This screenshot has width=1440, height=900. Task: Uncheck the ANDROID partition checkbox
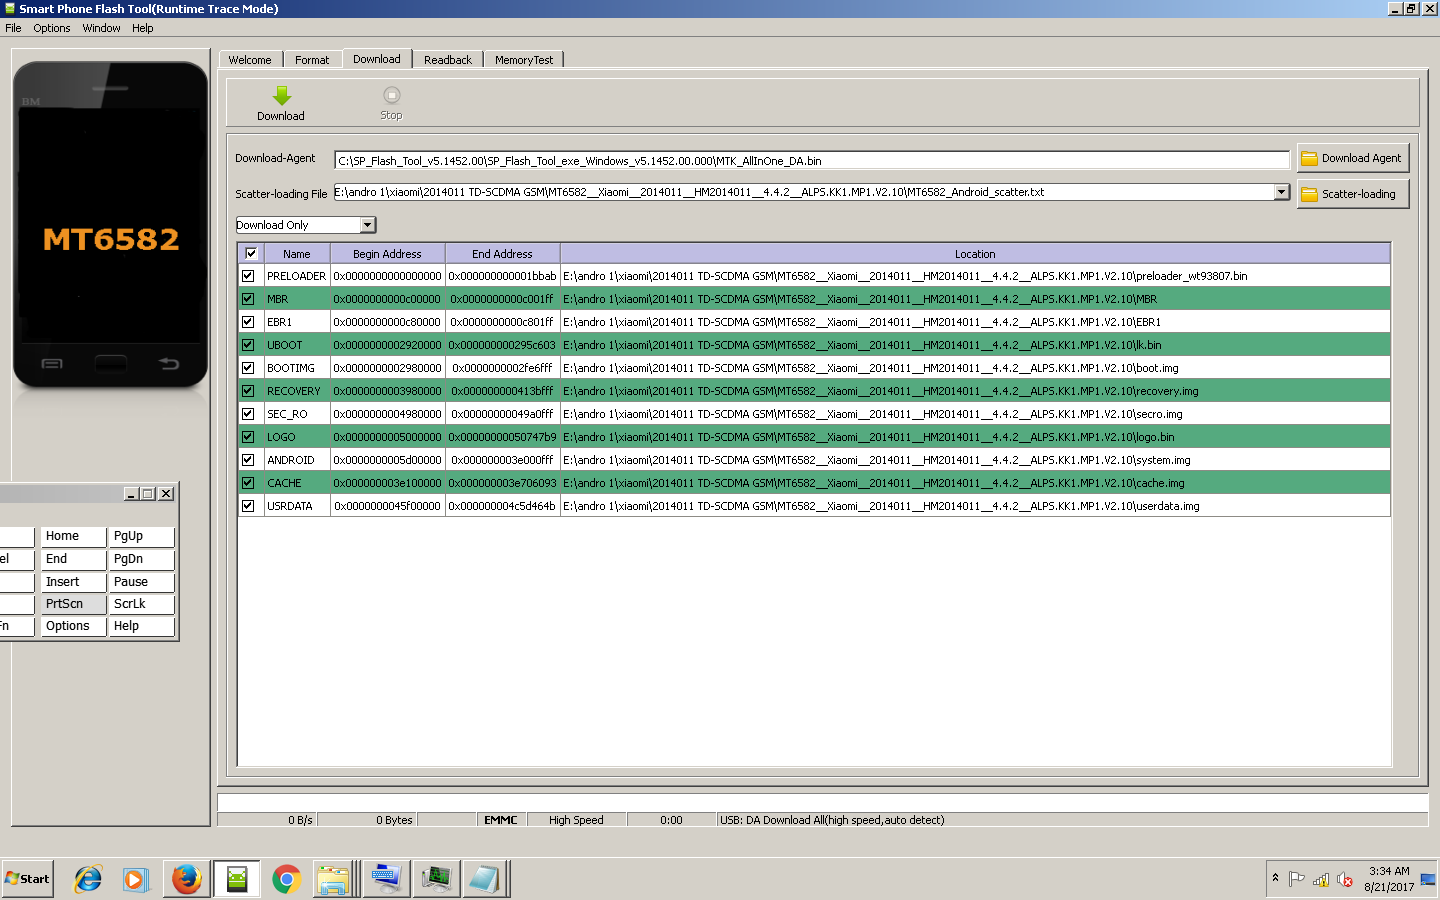coord(248,460)
